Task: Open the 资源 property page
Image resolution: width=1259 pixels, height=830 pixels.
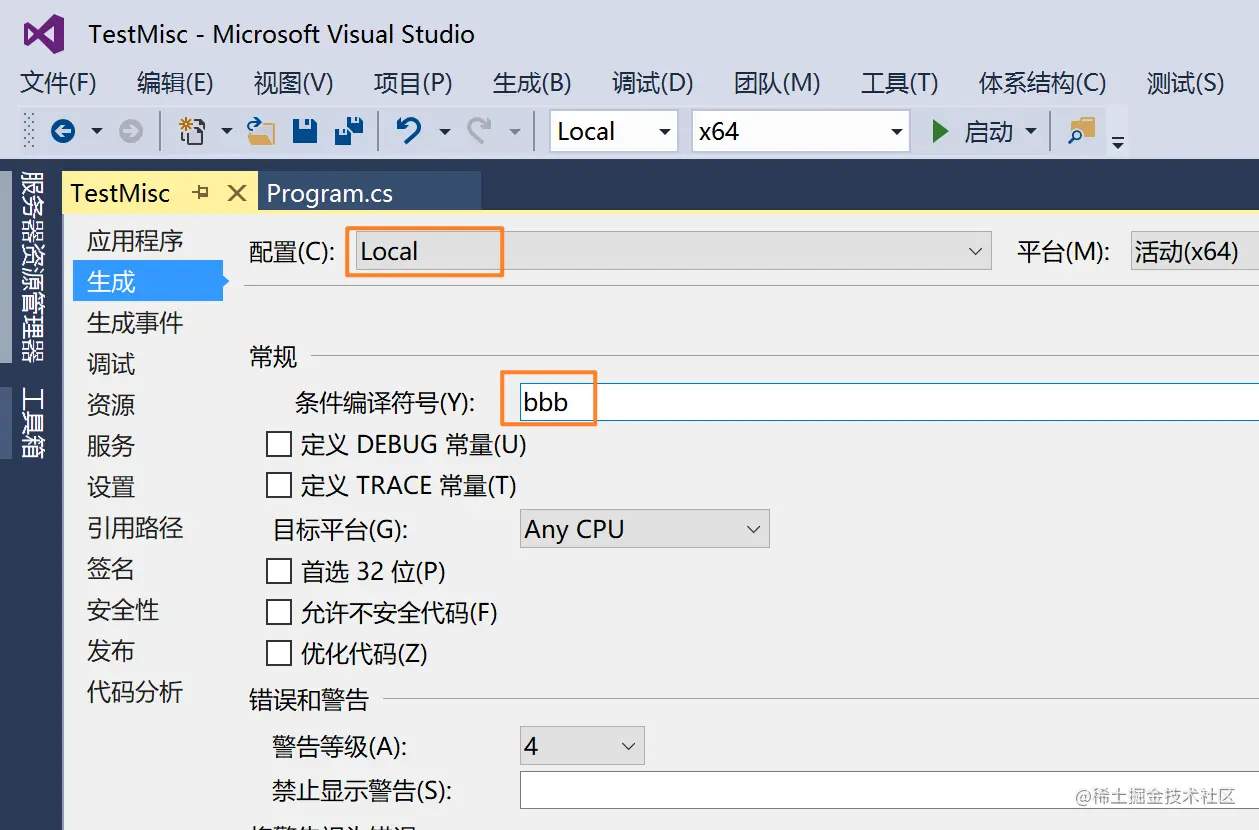Action: tap(111, 405)
